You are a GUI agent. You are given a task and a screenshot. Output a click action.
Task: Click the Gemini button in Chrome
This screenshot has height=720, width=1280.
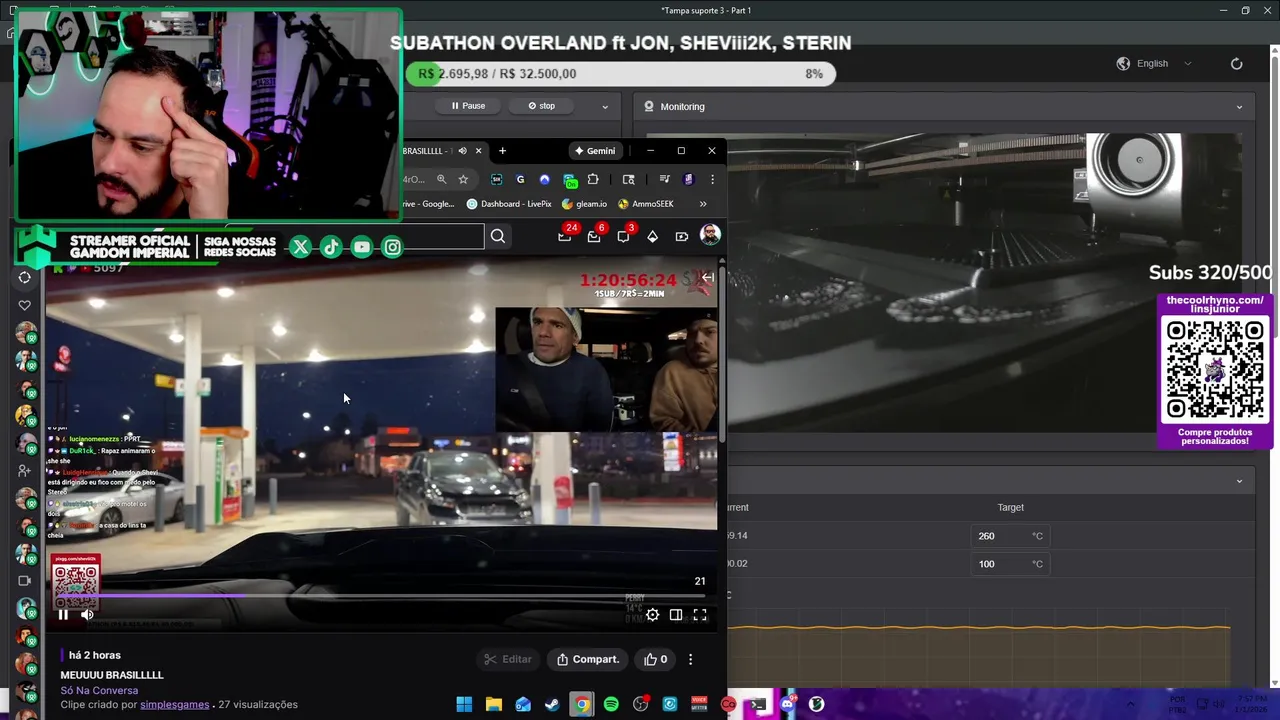(595, 151)
